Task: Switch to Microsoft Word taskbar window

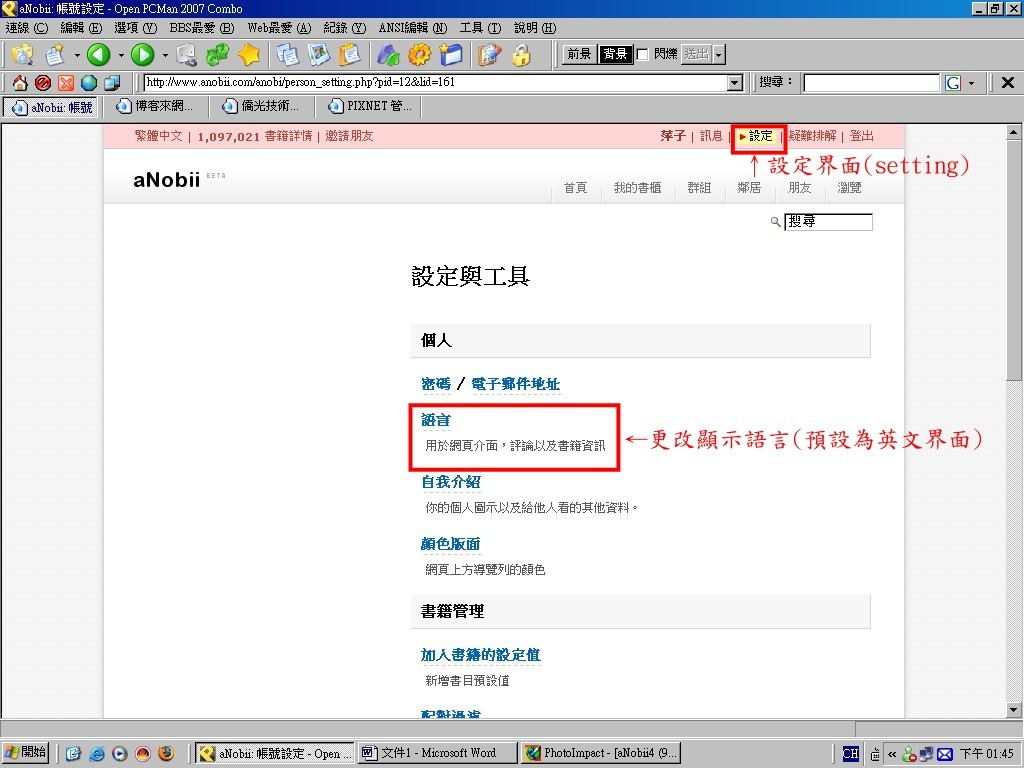Action: 438,753
